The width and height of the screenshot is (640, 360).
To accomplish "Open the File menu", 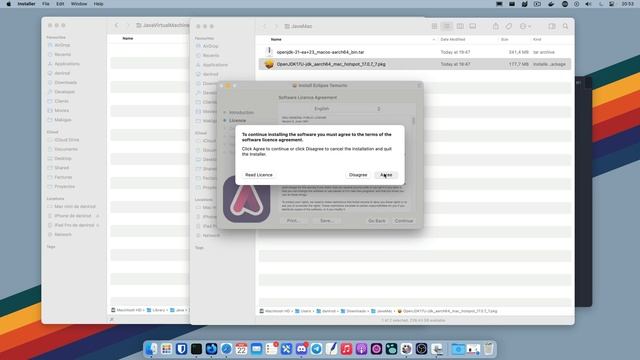I will tap(46, 4).
